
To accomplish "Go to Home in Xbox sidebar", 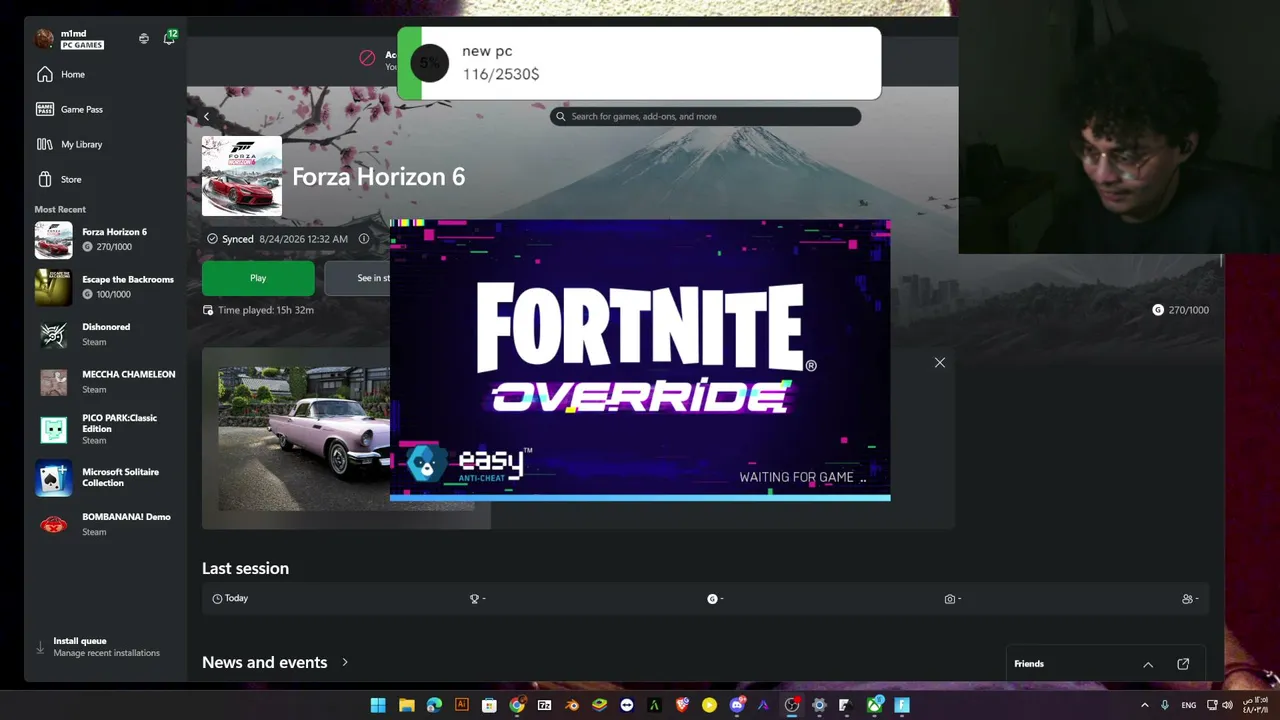I will click(105, 74).
